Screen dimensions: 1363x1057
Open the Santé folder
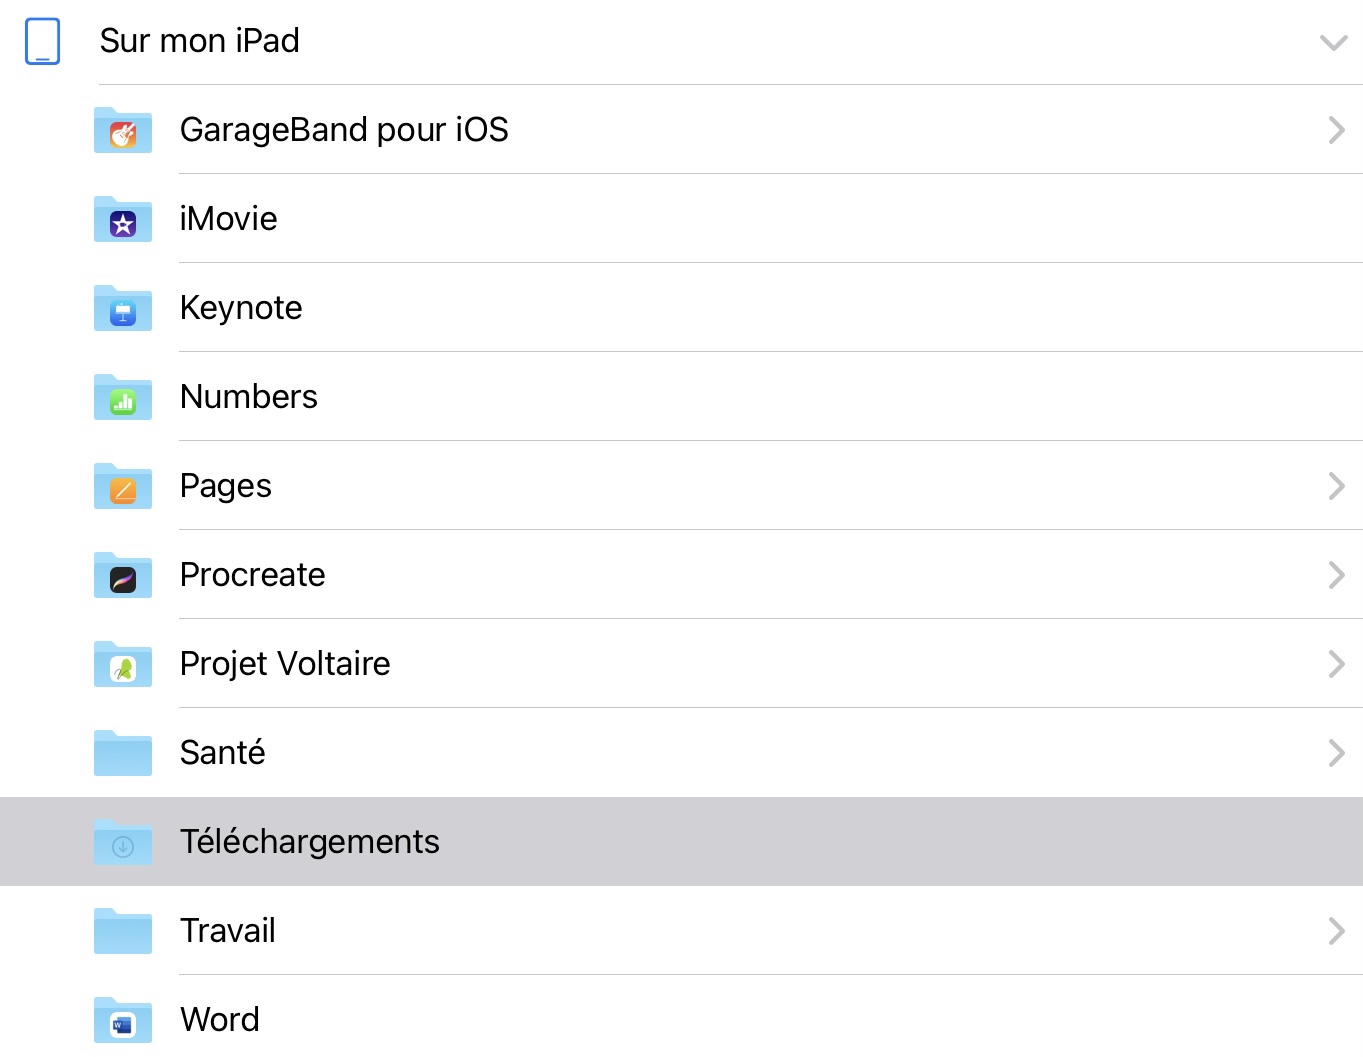223,753
